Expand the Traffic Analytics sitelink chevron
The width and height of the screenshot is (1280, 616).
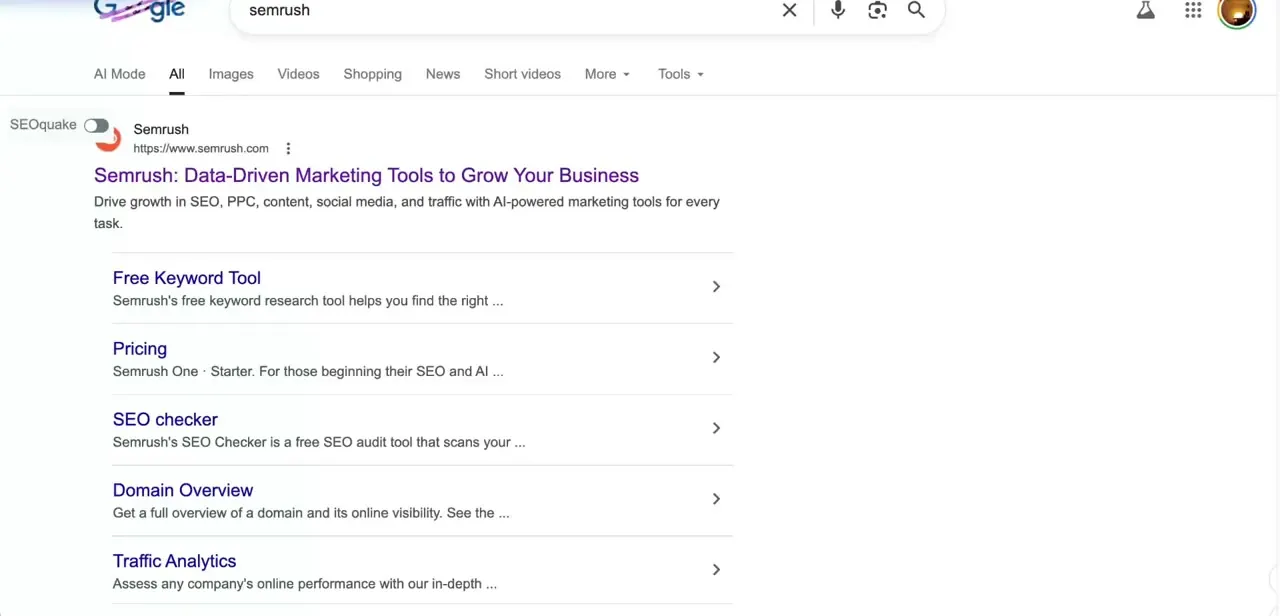point(716,570)
